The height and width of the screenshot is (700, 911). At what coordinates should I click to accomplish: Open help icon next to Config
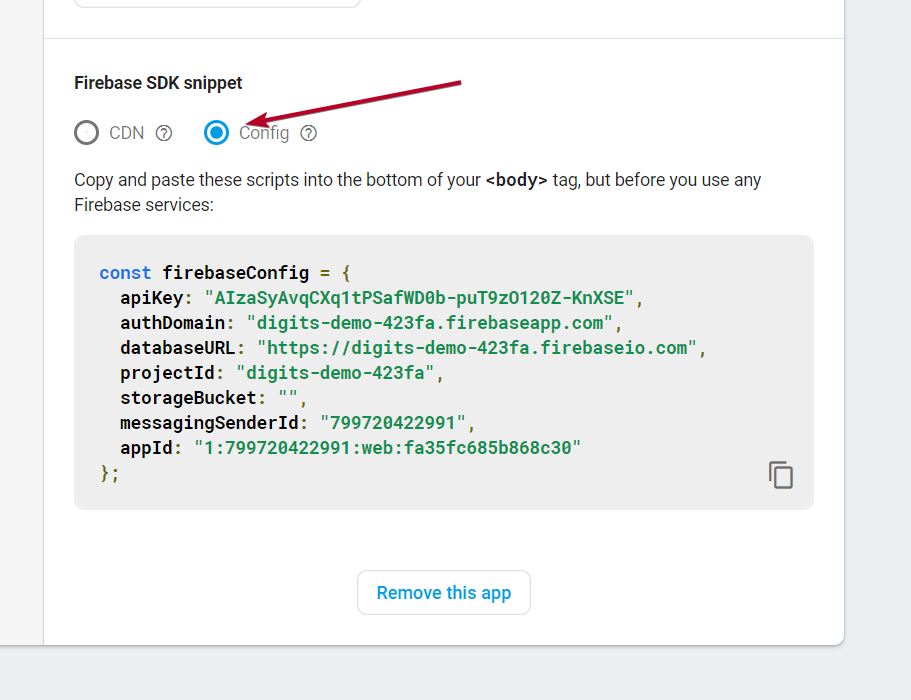[x=309, y=133]
